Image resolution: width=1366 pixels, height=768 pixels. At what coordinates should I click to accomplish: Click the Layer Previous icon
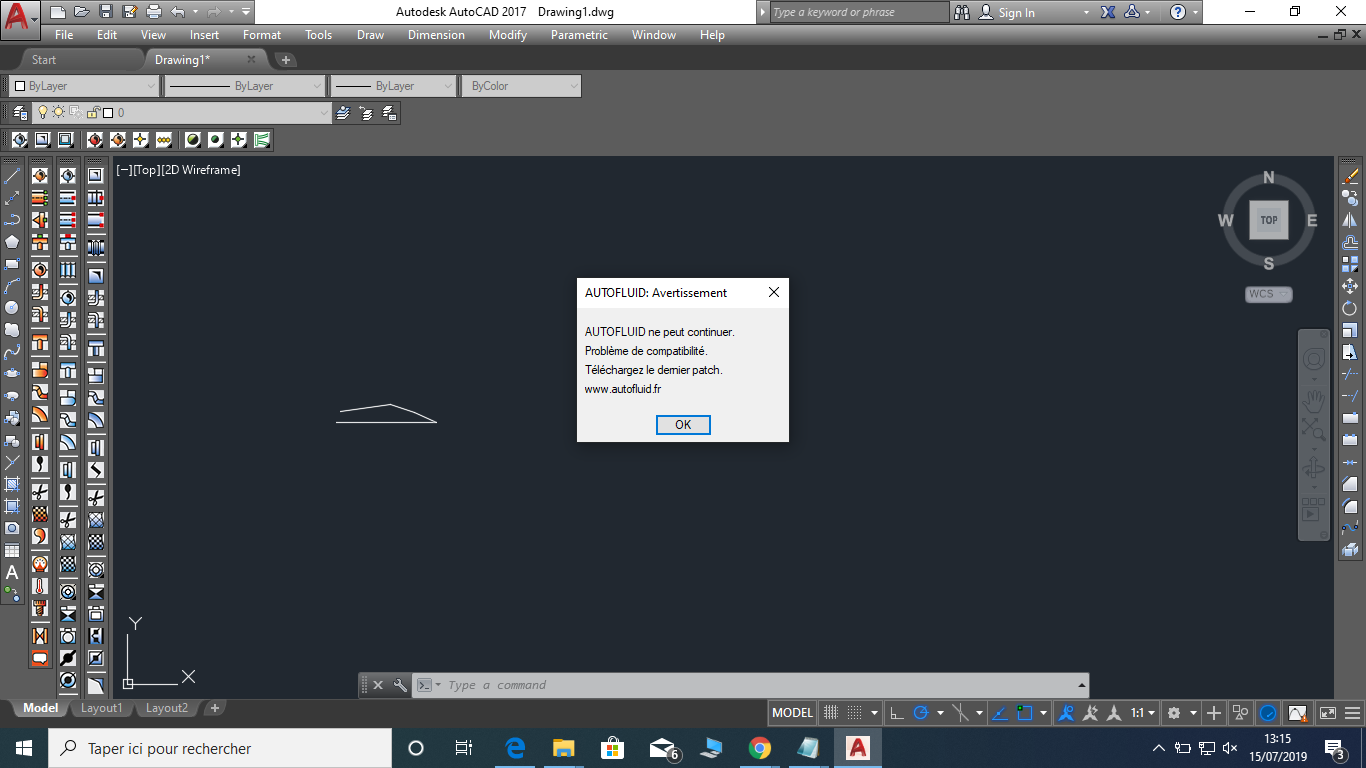click(x=366, y=113)
